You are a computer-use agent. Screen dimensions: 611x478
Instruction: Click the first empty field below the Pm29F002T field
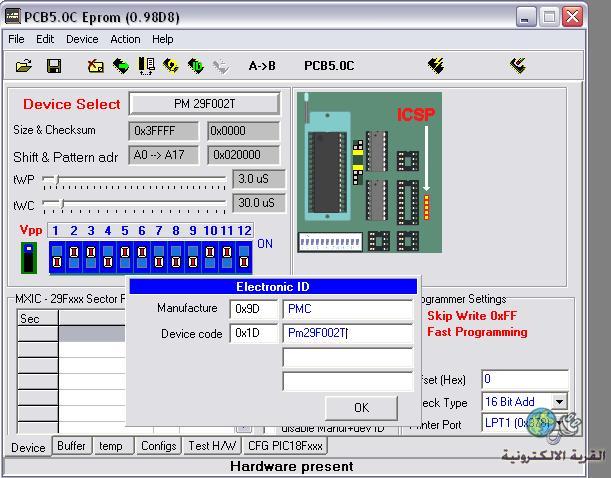[348, 358]
